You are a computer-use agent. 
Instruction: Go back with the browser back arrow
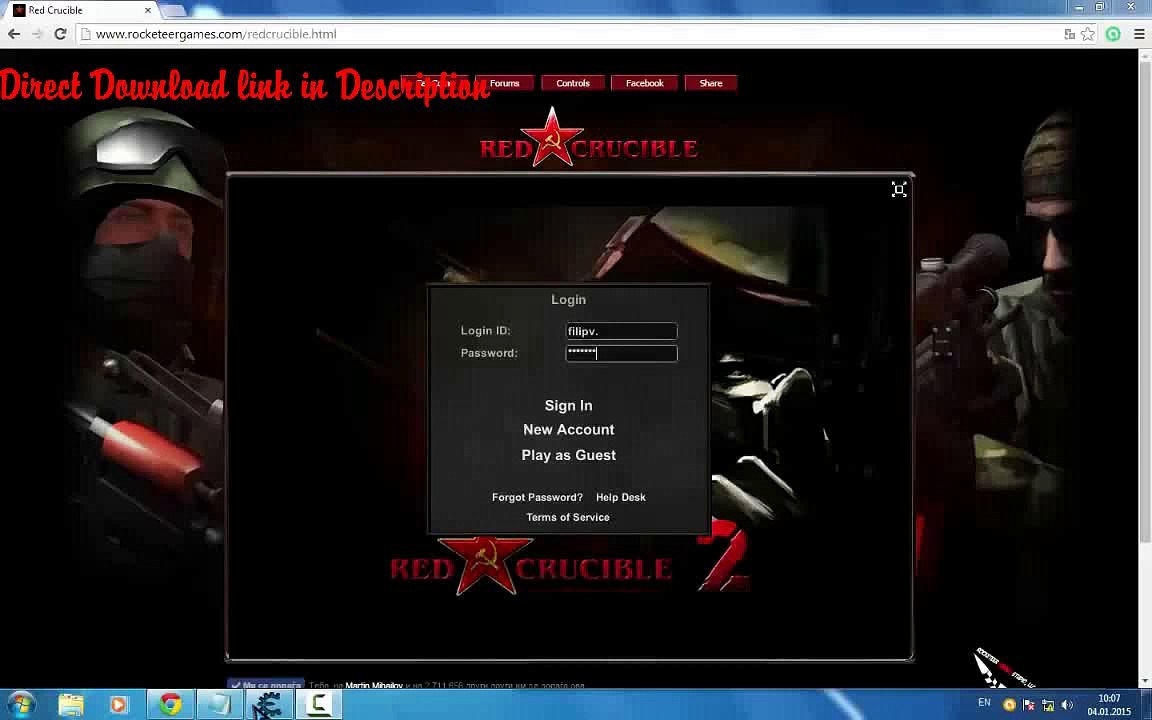click(x=14, y=34)
